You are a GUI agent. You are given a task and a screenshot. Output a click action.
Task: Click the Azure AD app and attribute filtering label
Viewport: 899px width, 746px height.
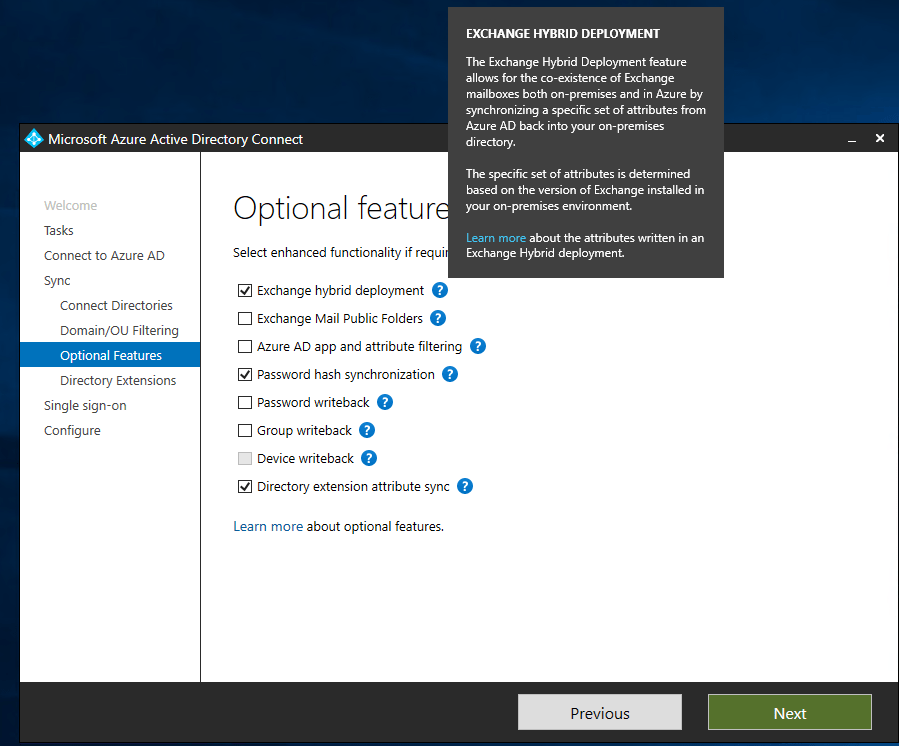click(x=359, y=346)
